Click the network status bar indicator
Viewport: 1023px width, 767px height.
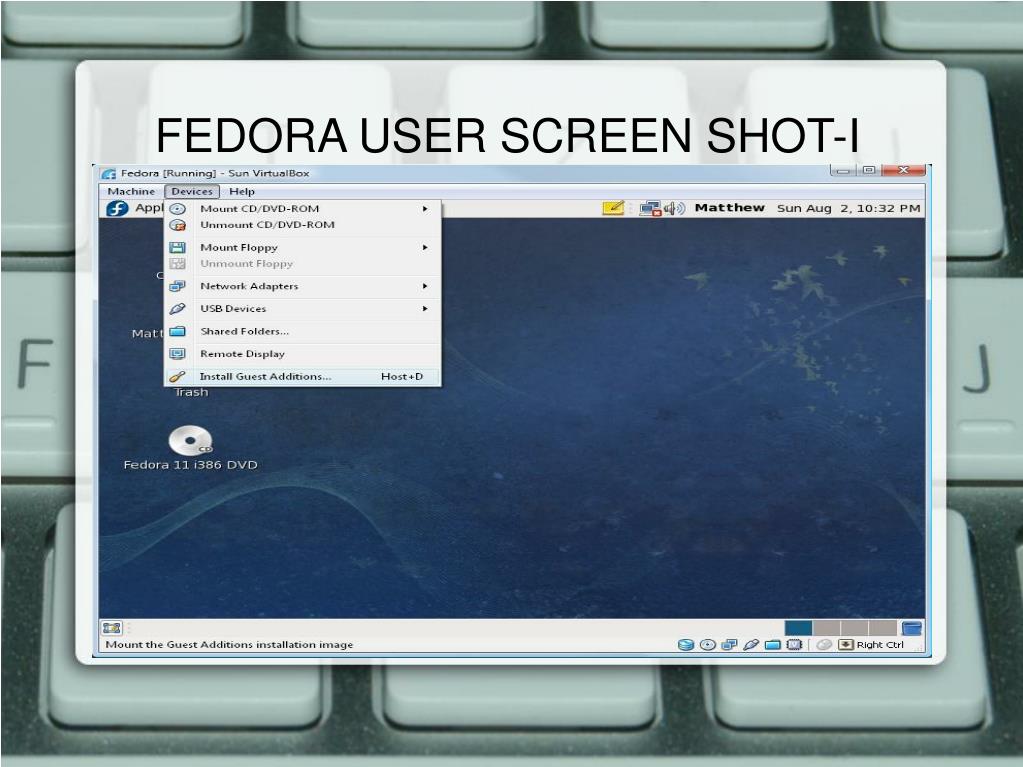pyautogui.click(x=729, y=644)
